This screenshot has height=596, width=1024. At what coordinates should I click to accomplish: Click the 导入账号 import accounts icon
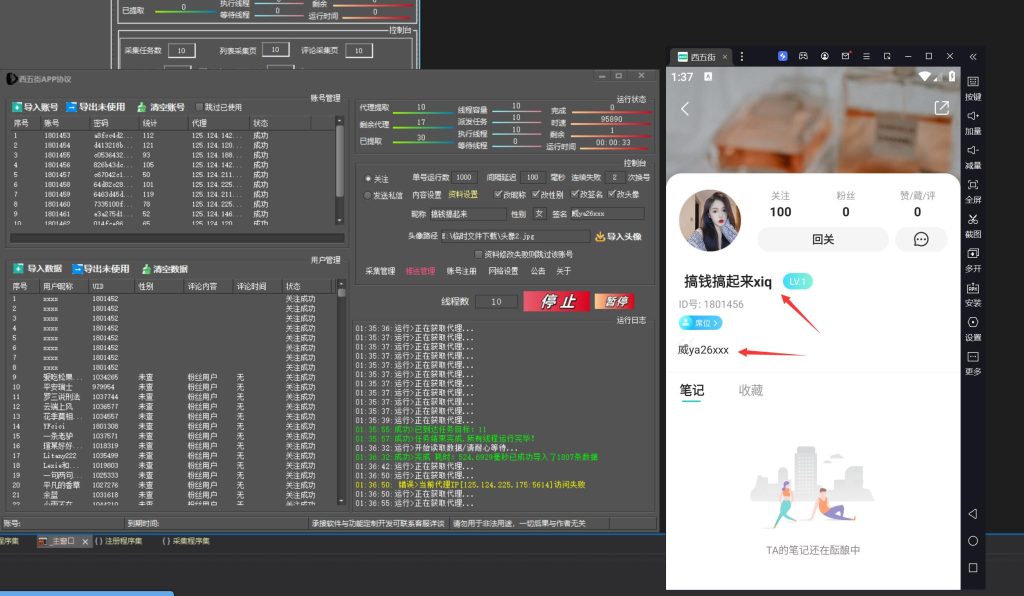coord(18,107)
